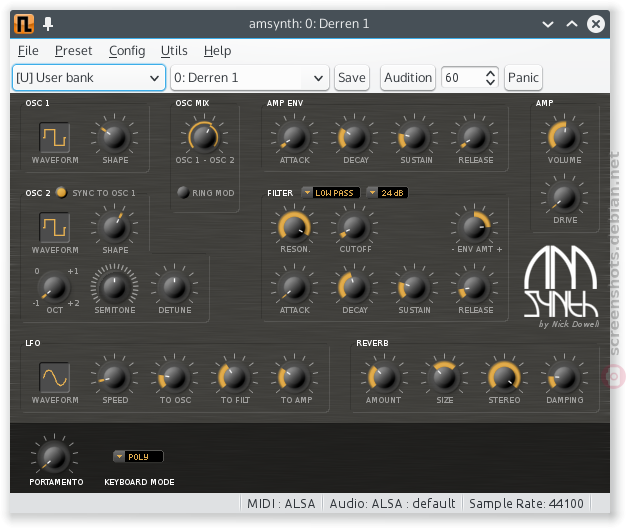Open the Utils menu
Screen dimensions: 626x529
174,51
